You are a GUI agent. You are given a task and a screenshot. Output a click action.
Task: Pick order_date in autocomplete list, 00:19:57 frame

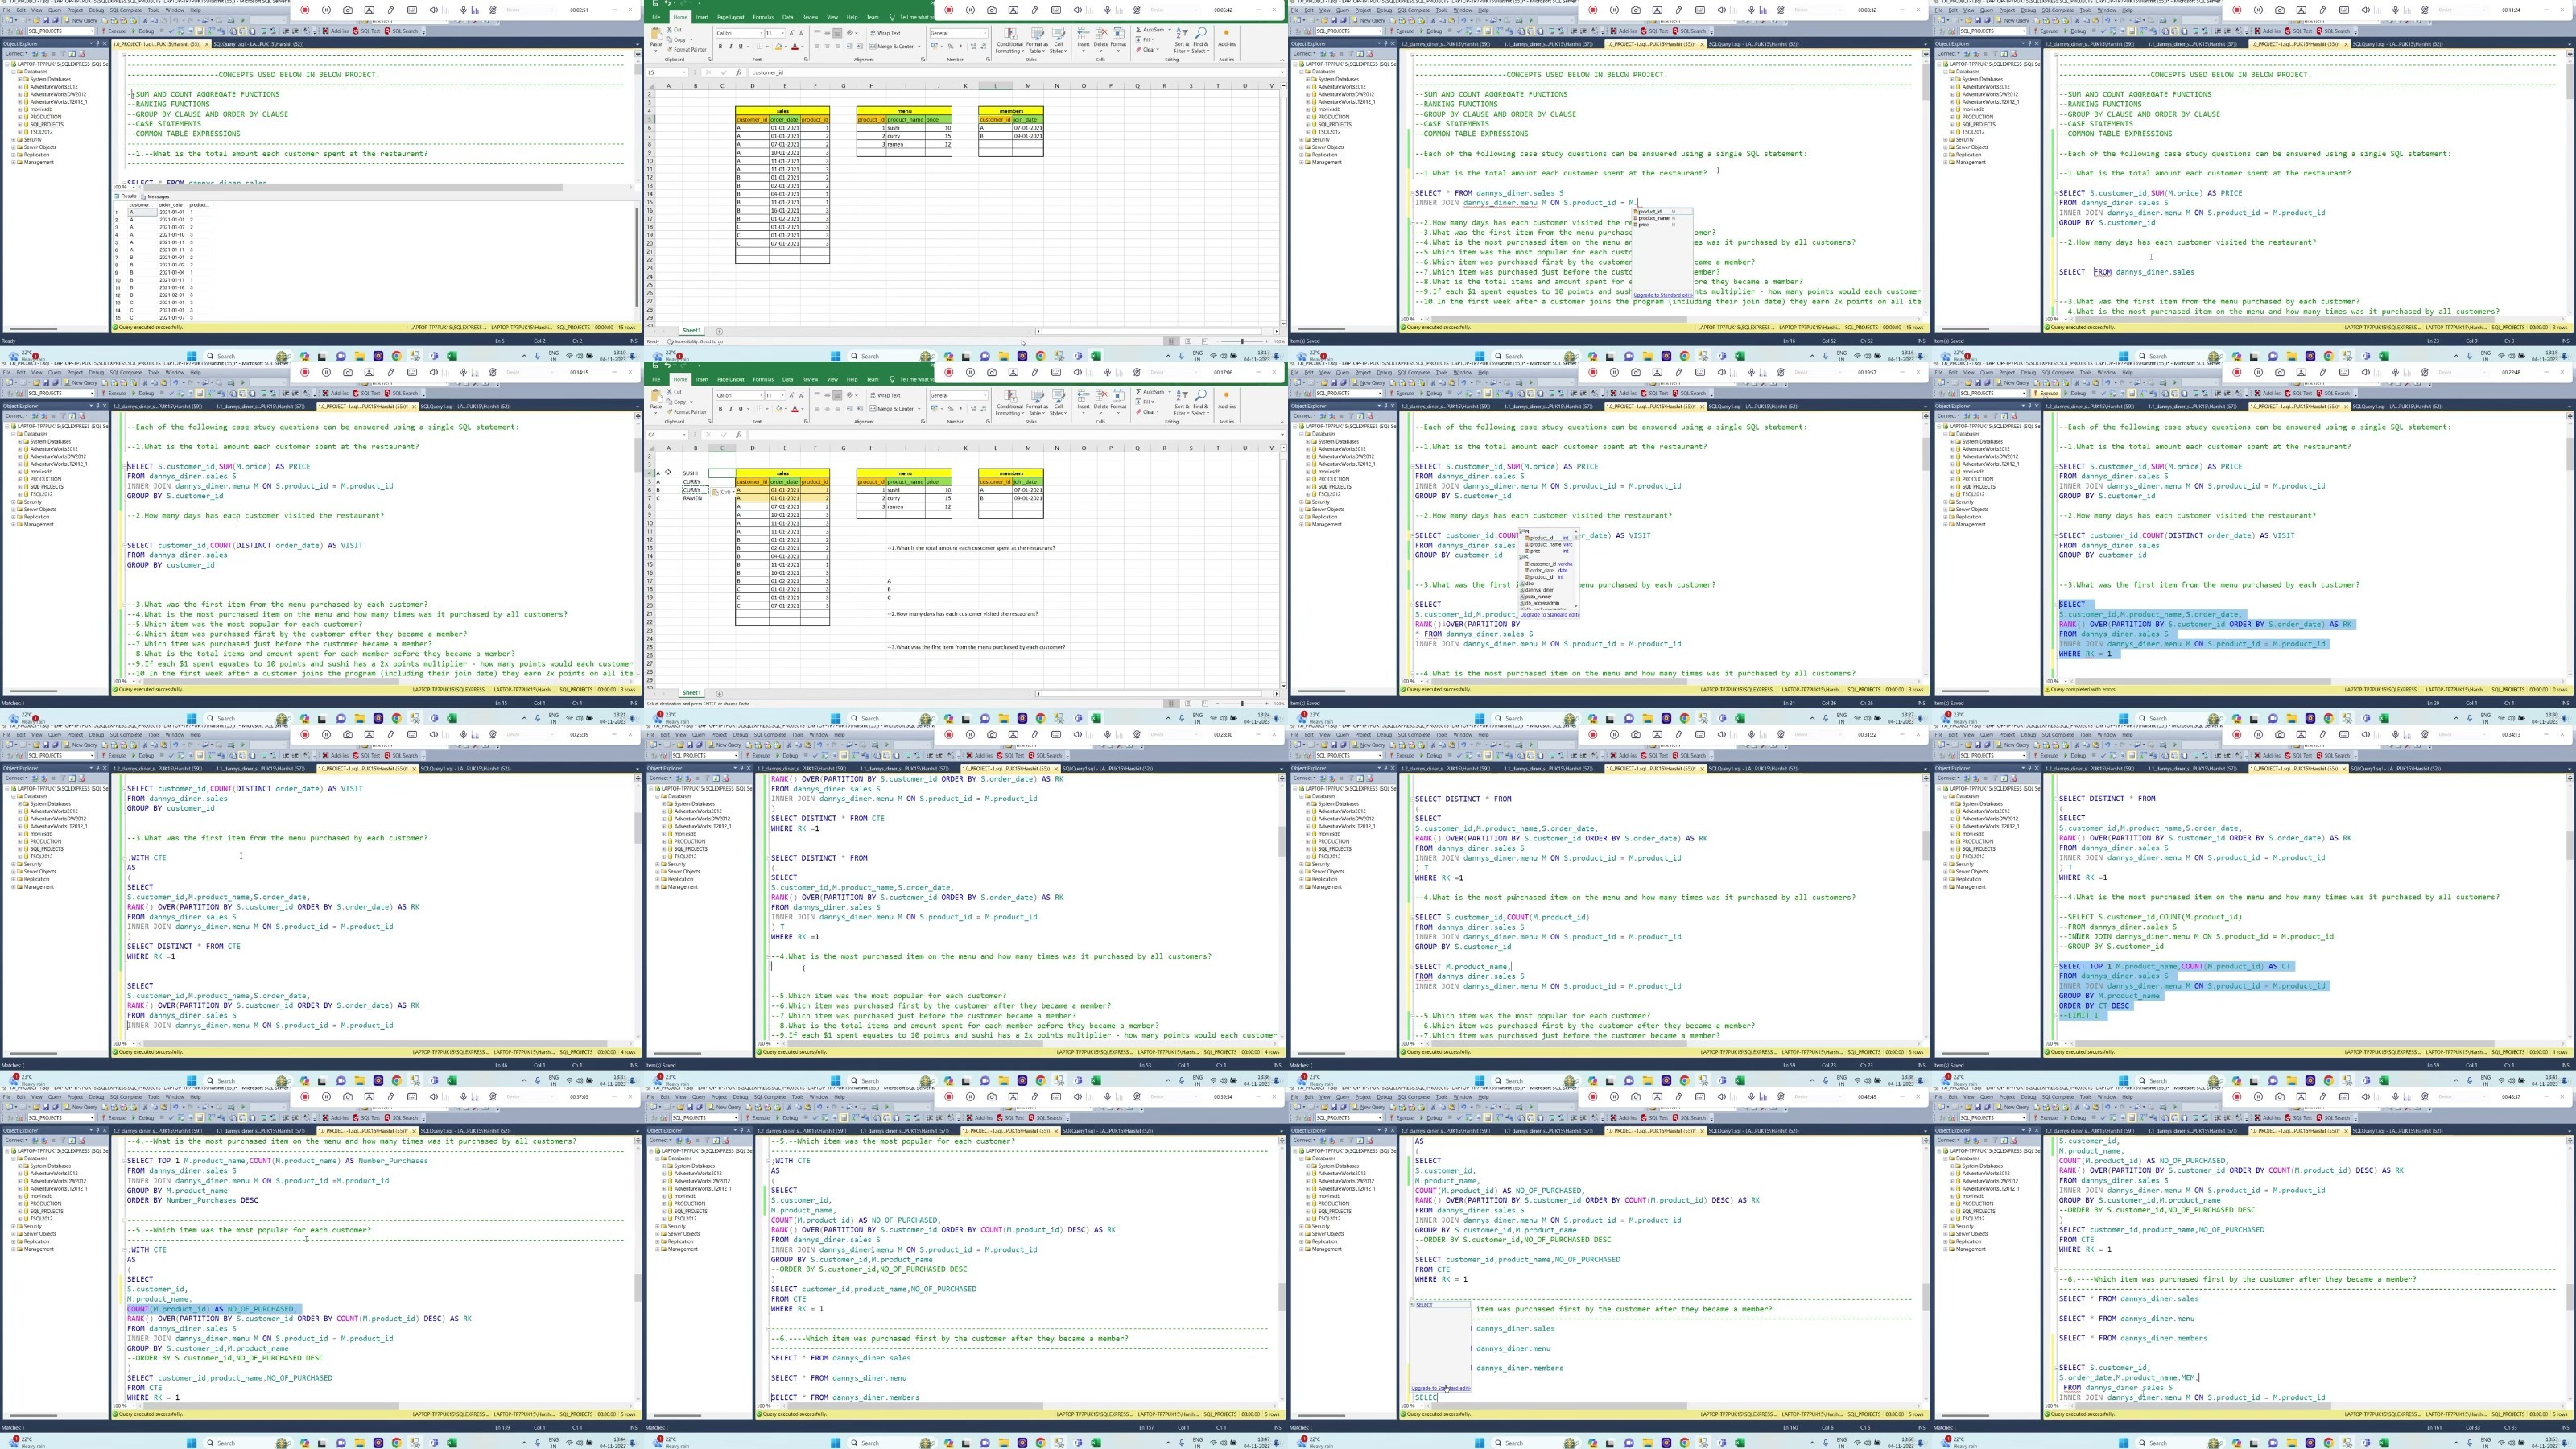[x=1545, y=570]
